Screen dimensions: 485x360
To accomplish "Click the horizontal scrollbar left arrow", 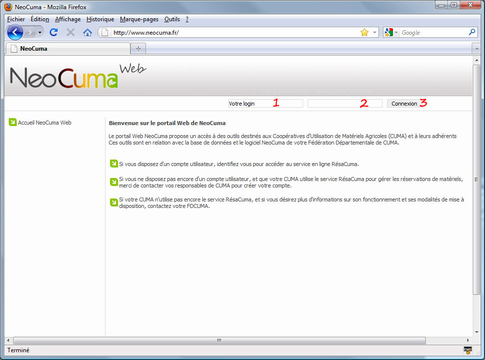I will tap(8, 340).
